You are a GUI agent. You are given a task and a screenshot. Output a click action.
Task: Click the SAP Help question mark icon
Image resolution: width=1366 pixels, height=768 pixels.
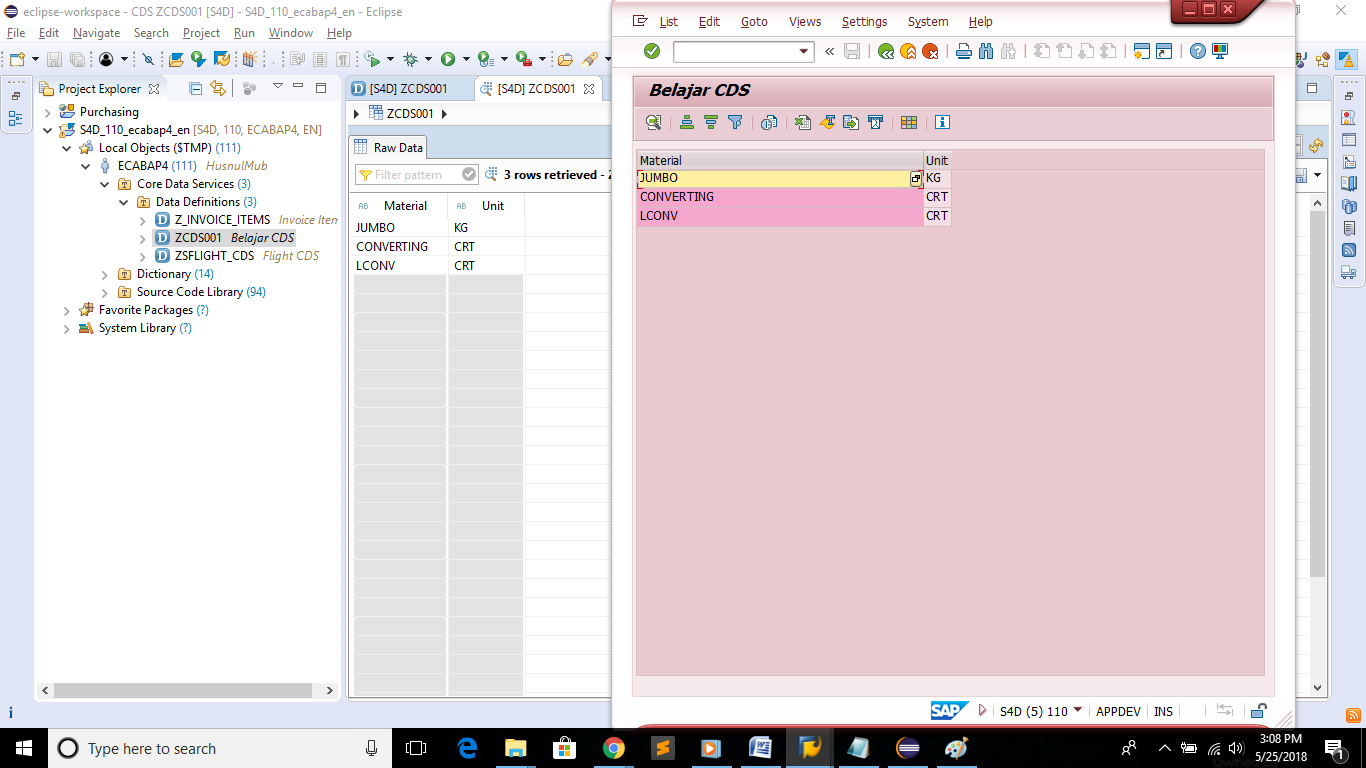pyautogui.click(x=1197, y=51)
